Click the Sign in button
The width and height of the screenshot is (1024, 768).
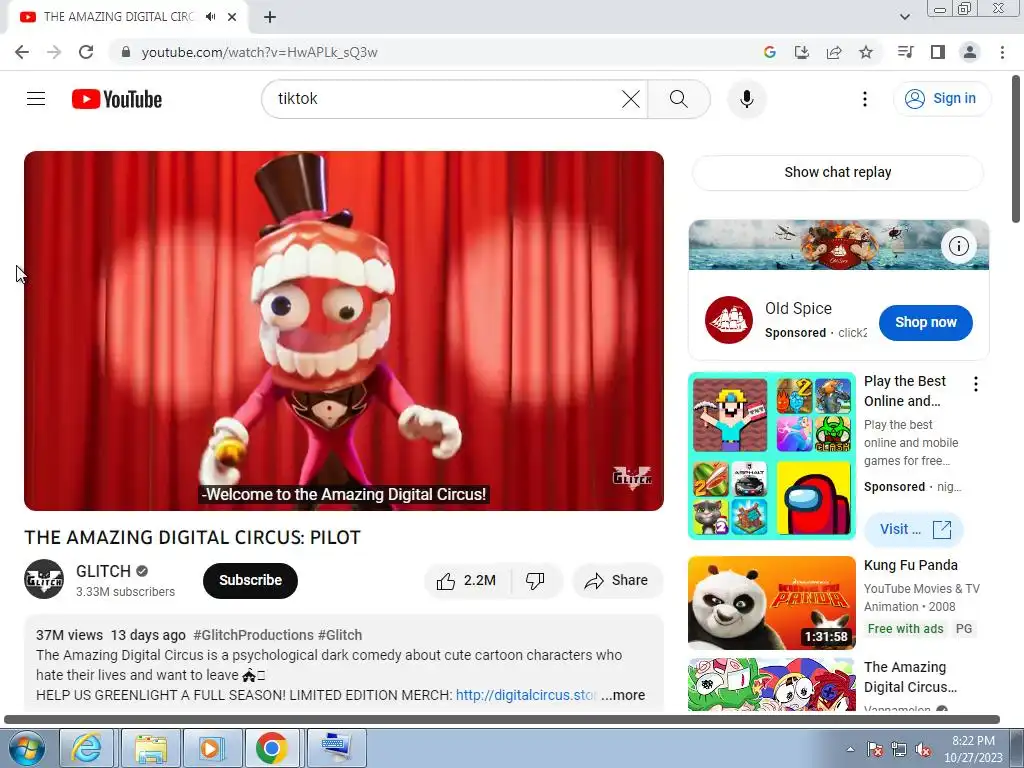(941, 99)
